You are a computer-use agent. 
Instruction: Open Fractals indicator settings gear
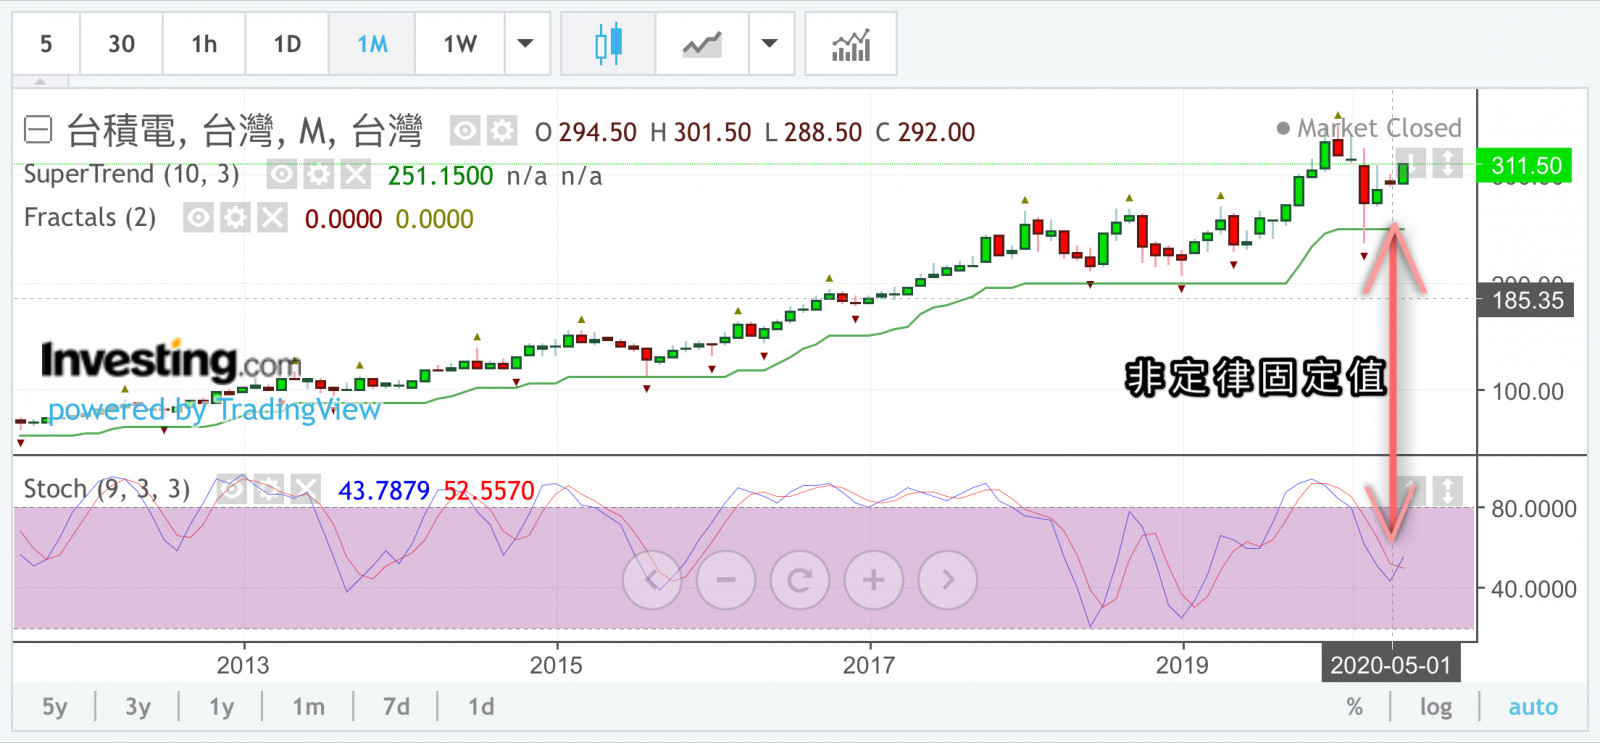[x=235, y=218]
